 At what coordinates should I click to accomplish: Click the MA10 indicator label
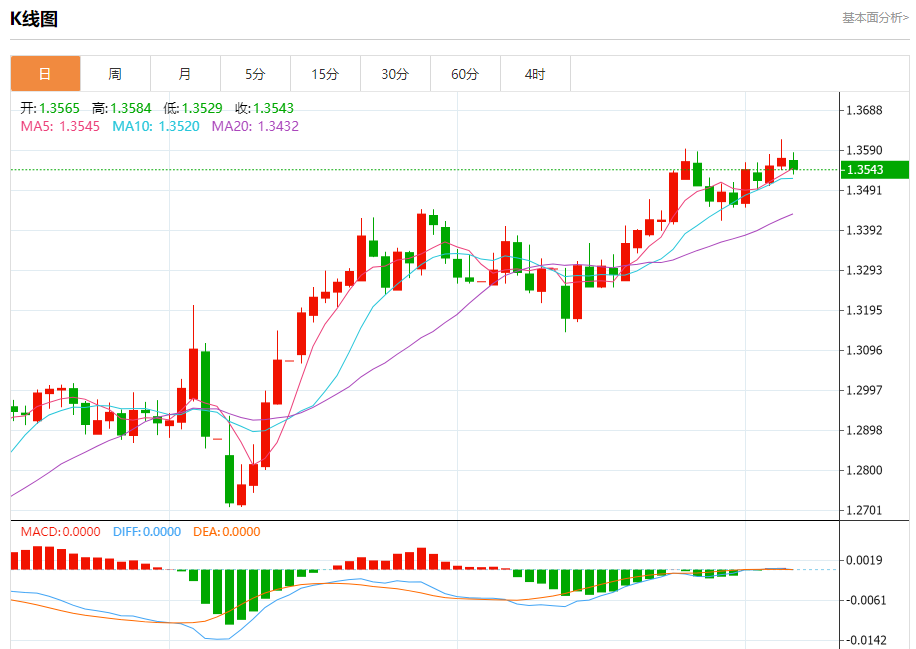[x=156, y=126]
